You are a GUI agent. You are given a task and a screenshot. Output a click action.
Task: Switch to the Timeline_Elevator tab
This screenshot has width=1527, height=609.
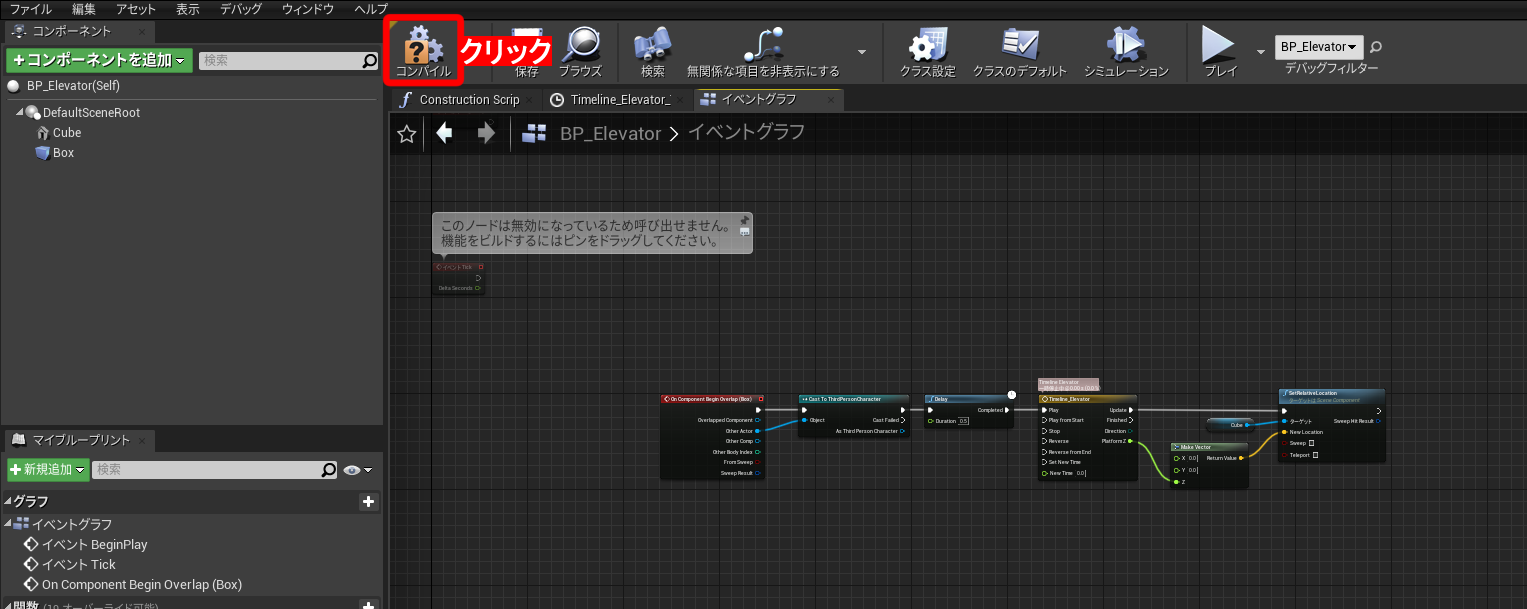click(x=618, y=100)
